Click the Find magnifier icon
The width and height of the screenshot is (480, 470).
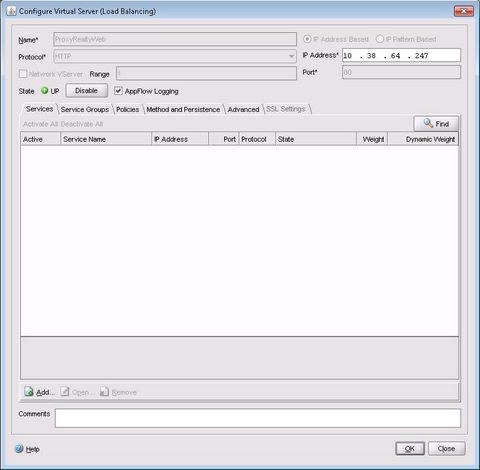428,123
